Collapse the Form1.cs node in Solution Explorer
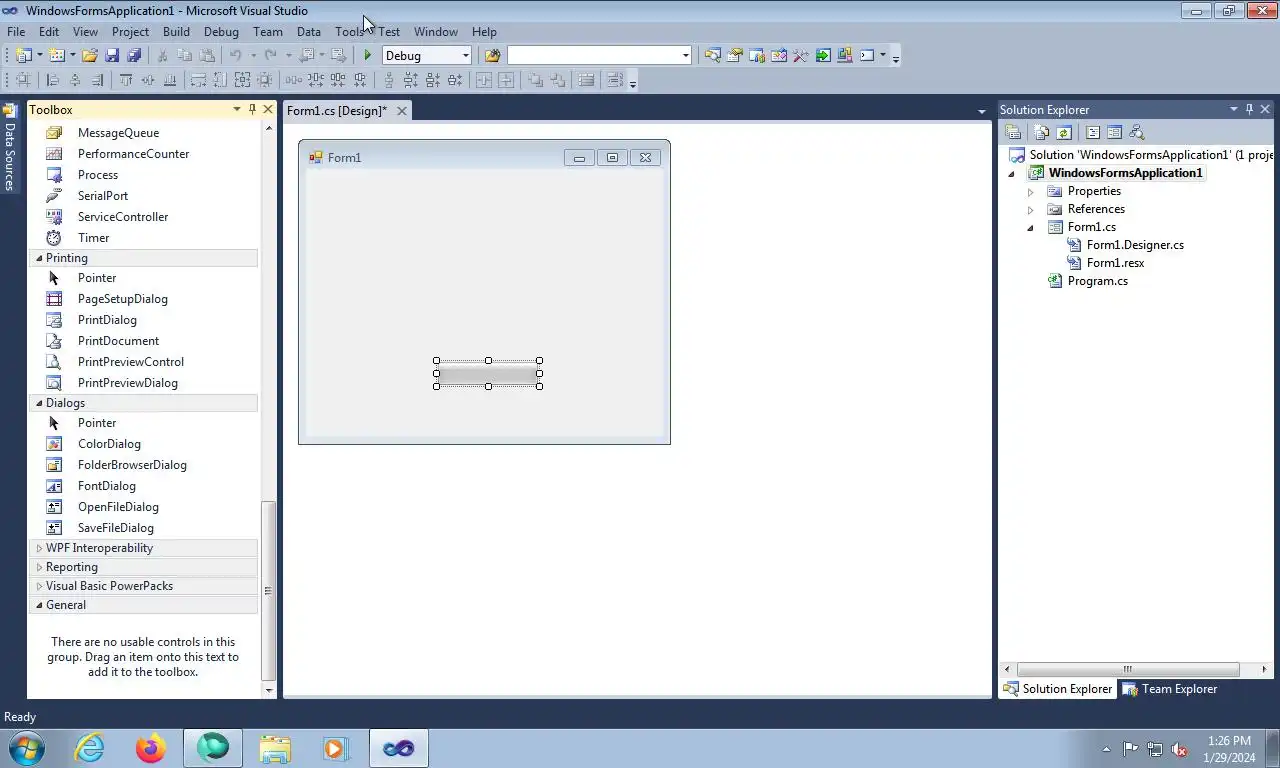This screenshot has height=768, width=1280. coord(1030,227)
